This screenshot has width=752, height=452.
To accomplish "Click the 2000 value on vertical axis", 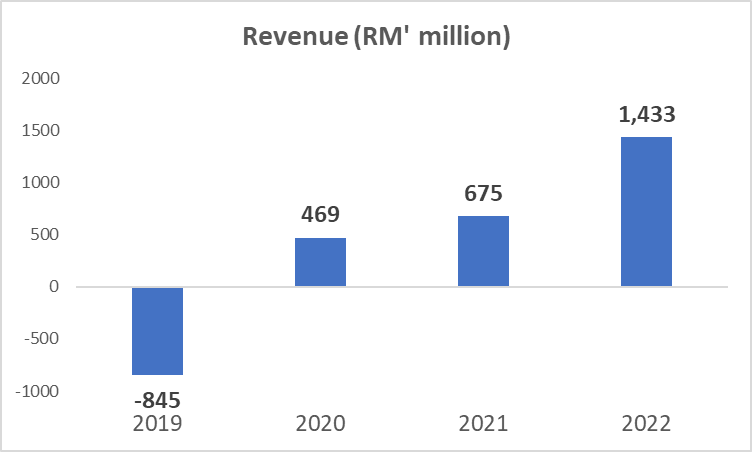I will pos(41,79).
